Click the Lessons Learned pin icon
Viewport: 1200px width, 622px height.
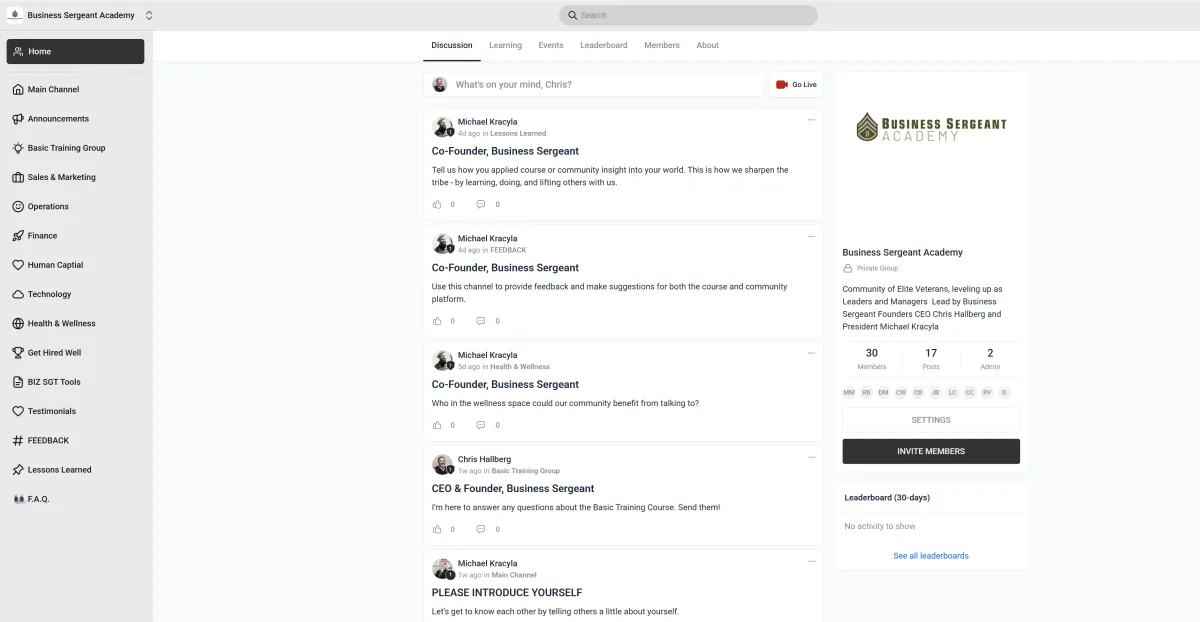[18, 470]
